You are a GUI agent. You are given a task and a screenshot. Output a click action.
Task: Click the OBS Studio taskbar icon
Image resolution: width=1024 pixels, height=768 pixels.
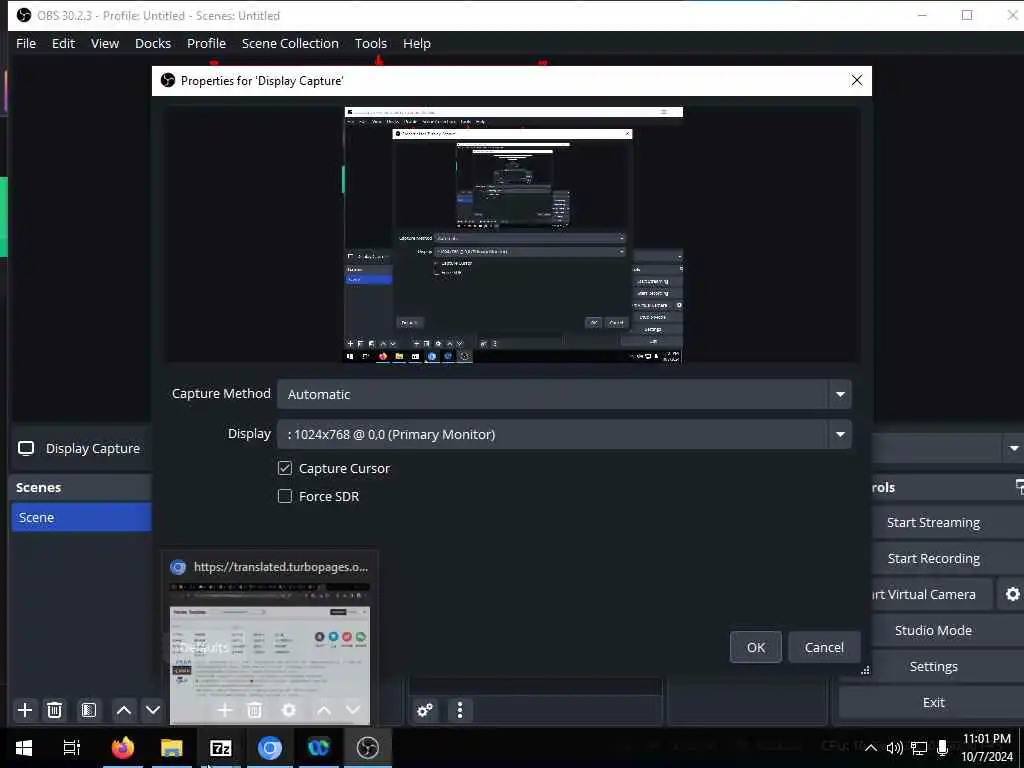(368, 747)
